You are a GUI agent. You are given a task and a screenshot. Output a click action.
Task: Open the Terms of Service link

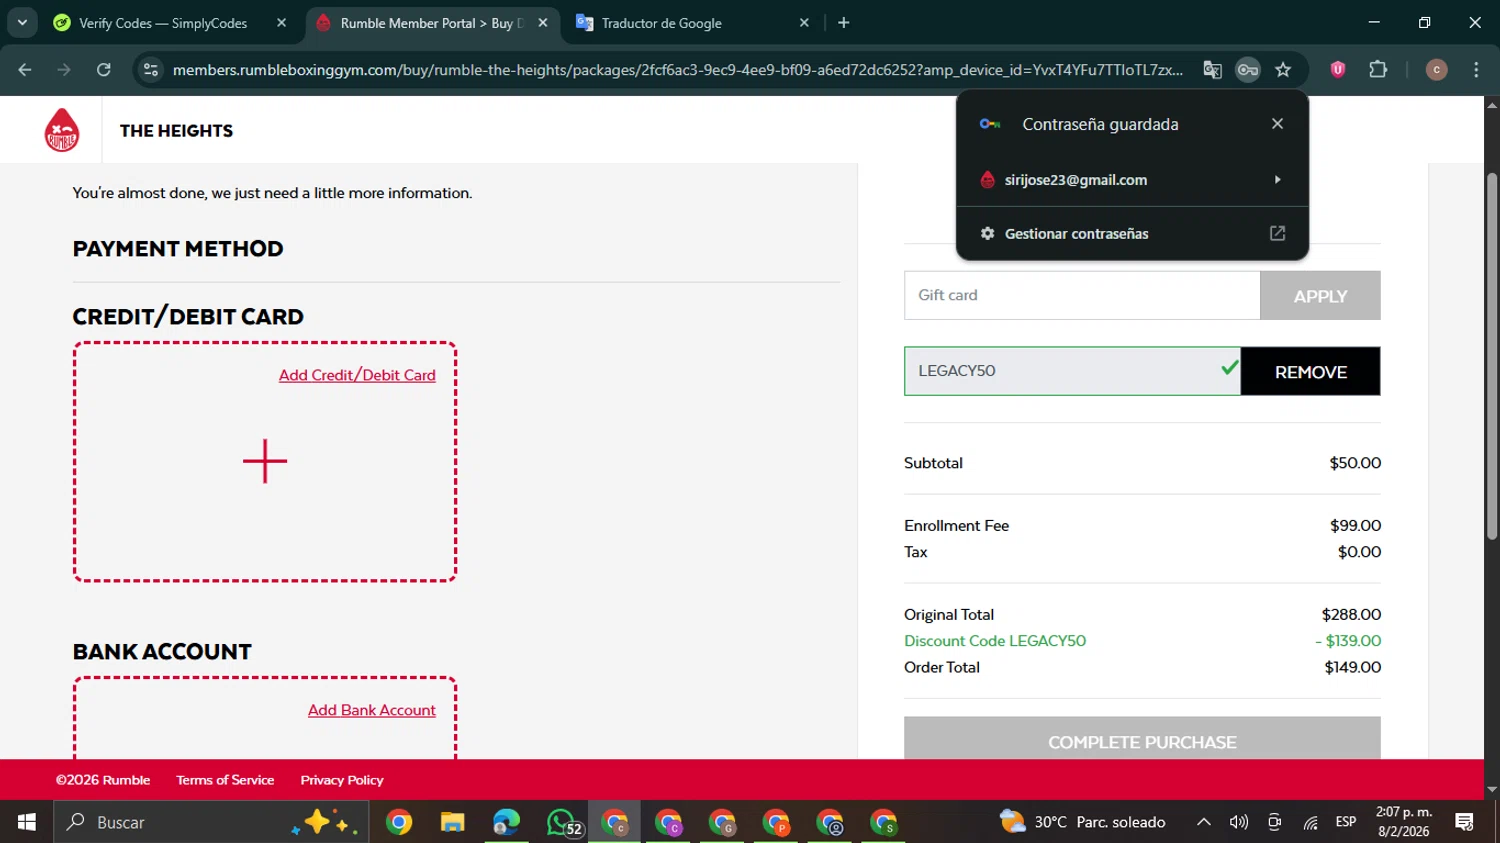pos(225,780)
